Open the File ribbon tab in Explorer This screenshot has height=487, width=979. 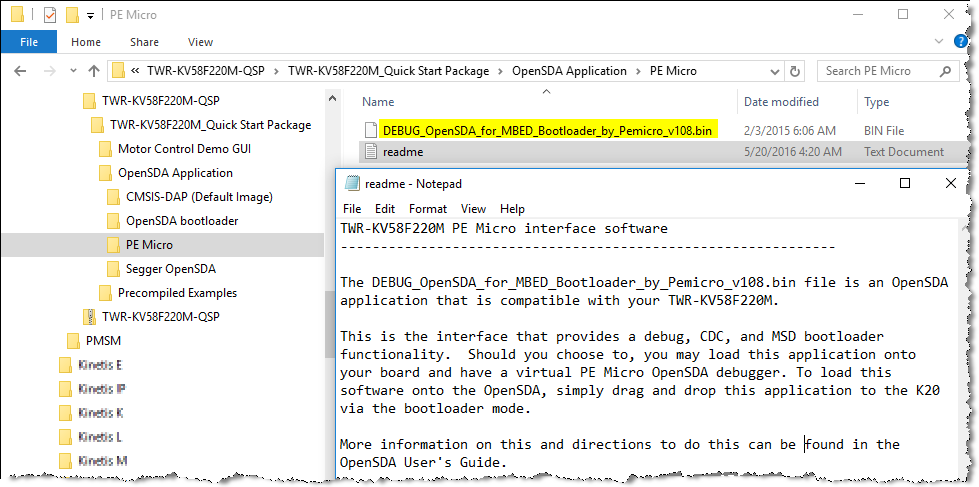click(x=29, y=42)
